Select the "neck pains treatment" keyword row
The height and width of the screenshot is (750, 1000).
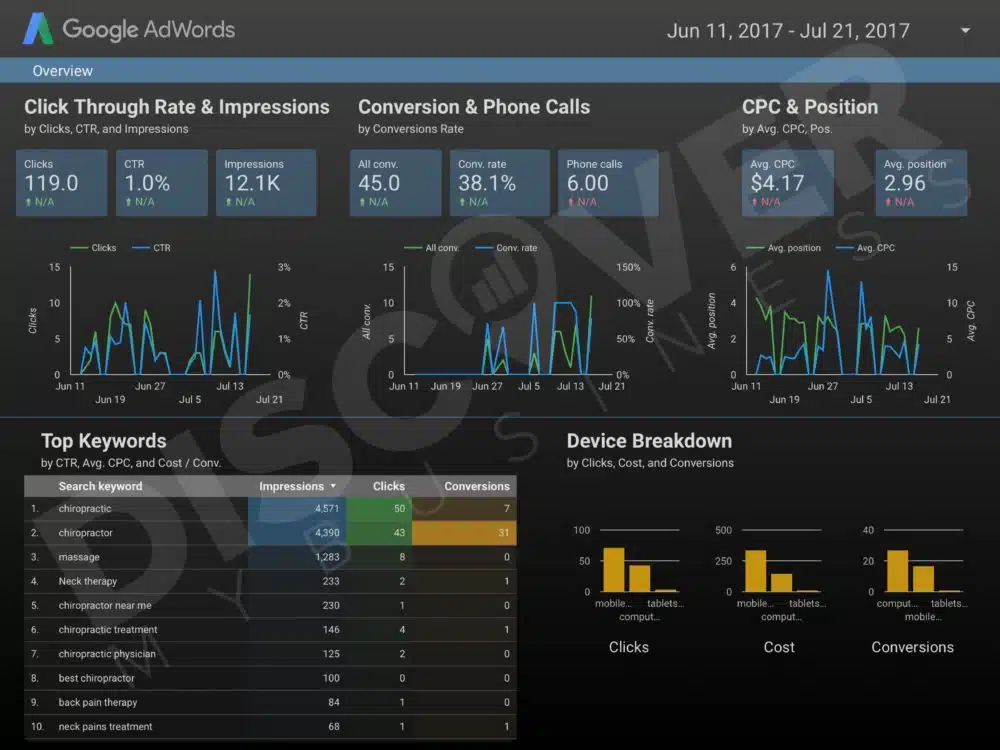click(x=270, y=726)
